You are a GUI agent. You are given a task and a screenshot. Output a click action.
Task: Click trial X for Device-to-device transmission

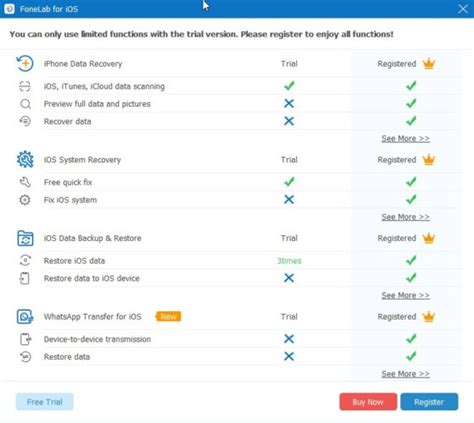[289, 339]
